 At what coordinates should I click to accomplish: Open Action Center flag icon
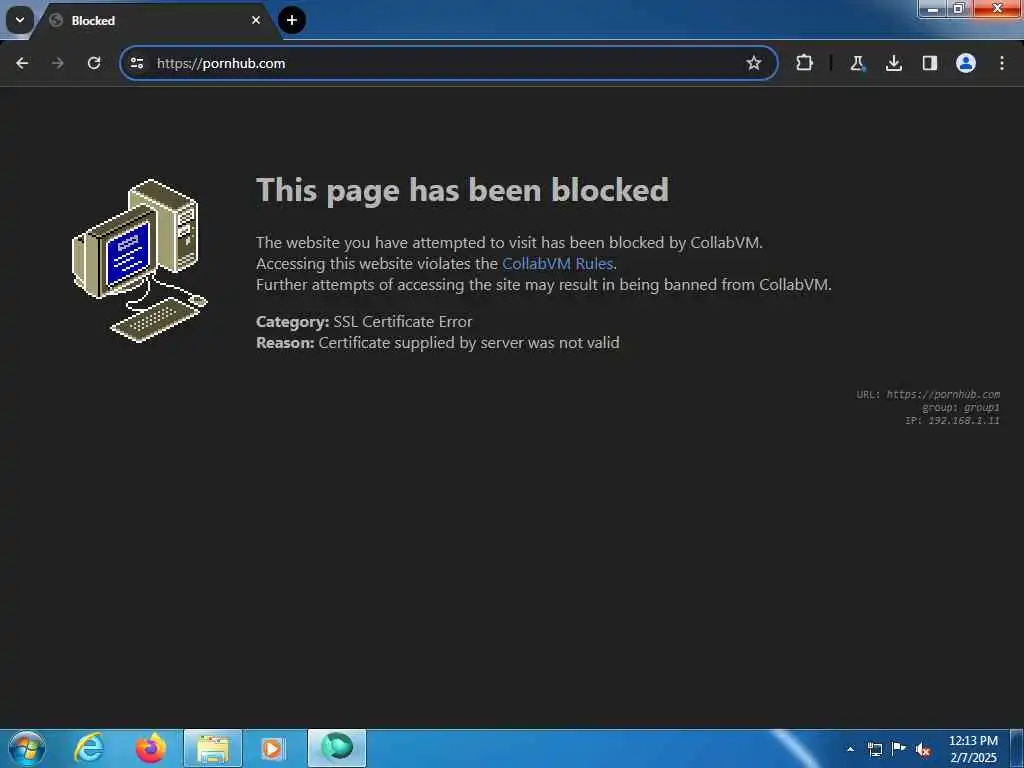tap(899, 749)
